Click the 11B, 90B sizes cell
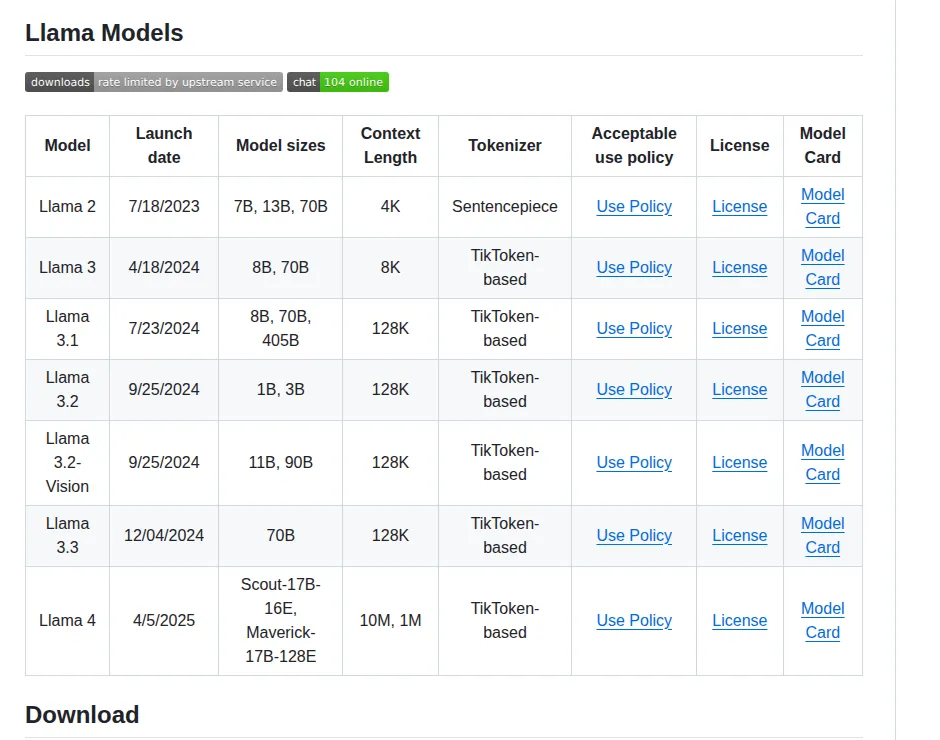The image size is (940, 740). click(281, 463)
